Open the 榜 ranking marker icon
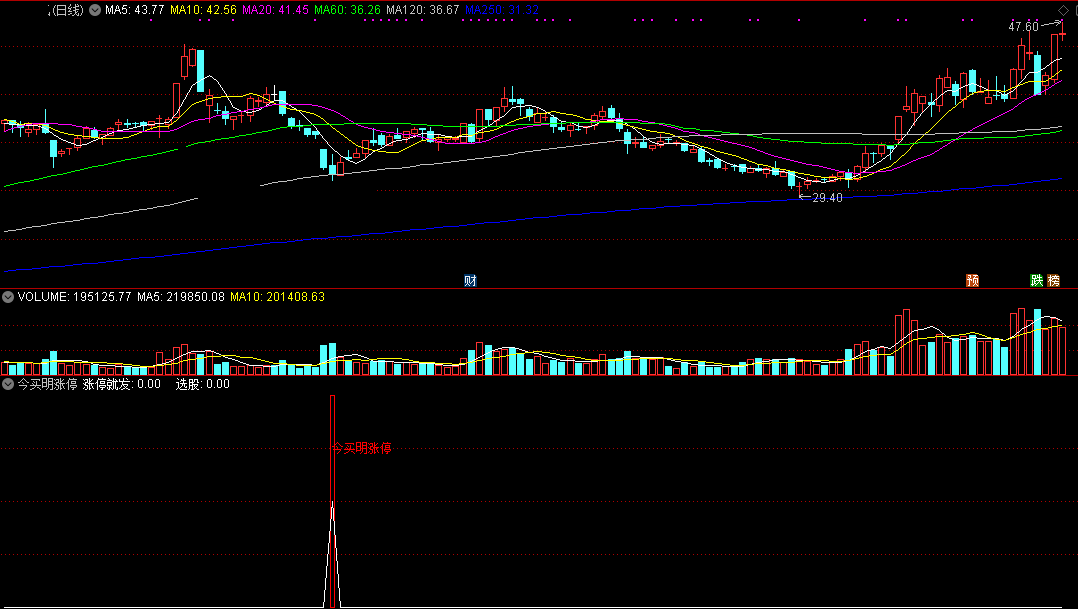The width and height of the screenshot is (1078, 609). 1053,280
